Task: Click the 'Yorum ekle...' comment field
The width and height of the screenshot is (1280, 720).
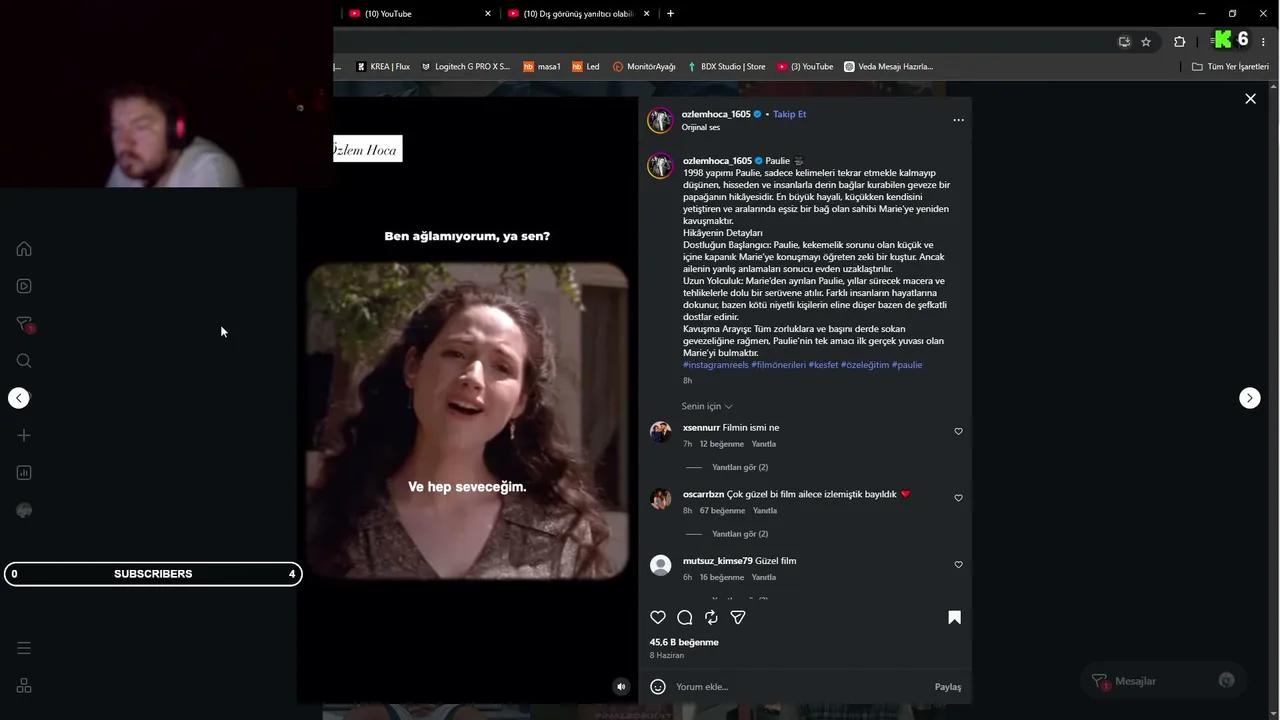Action: click(x=800, y=687)
